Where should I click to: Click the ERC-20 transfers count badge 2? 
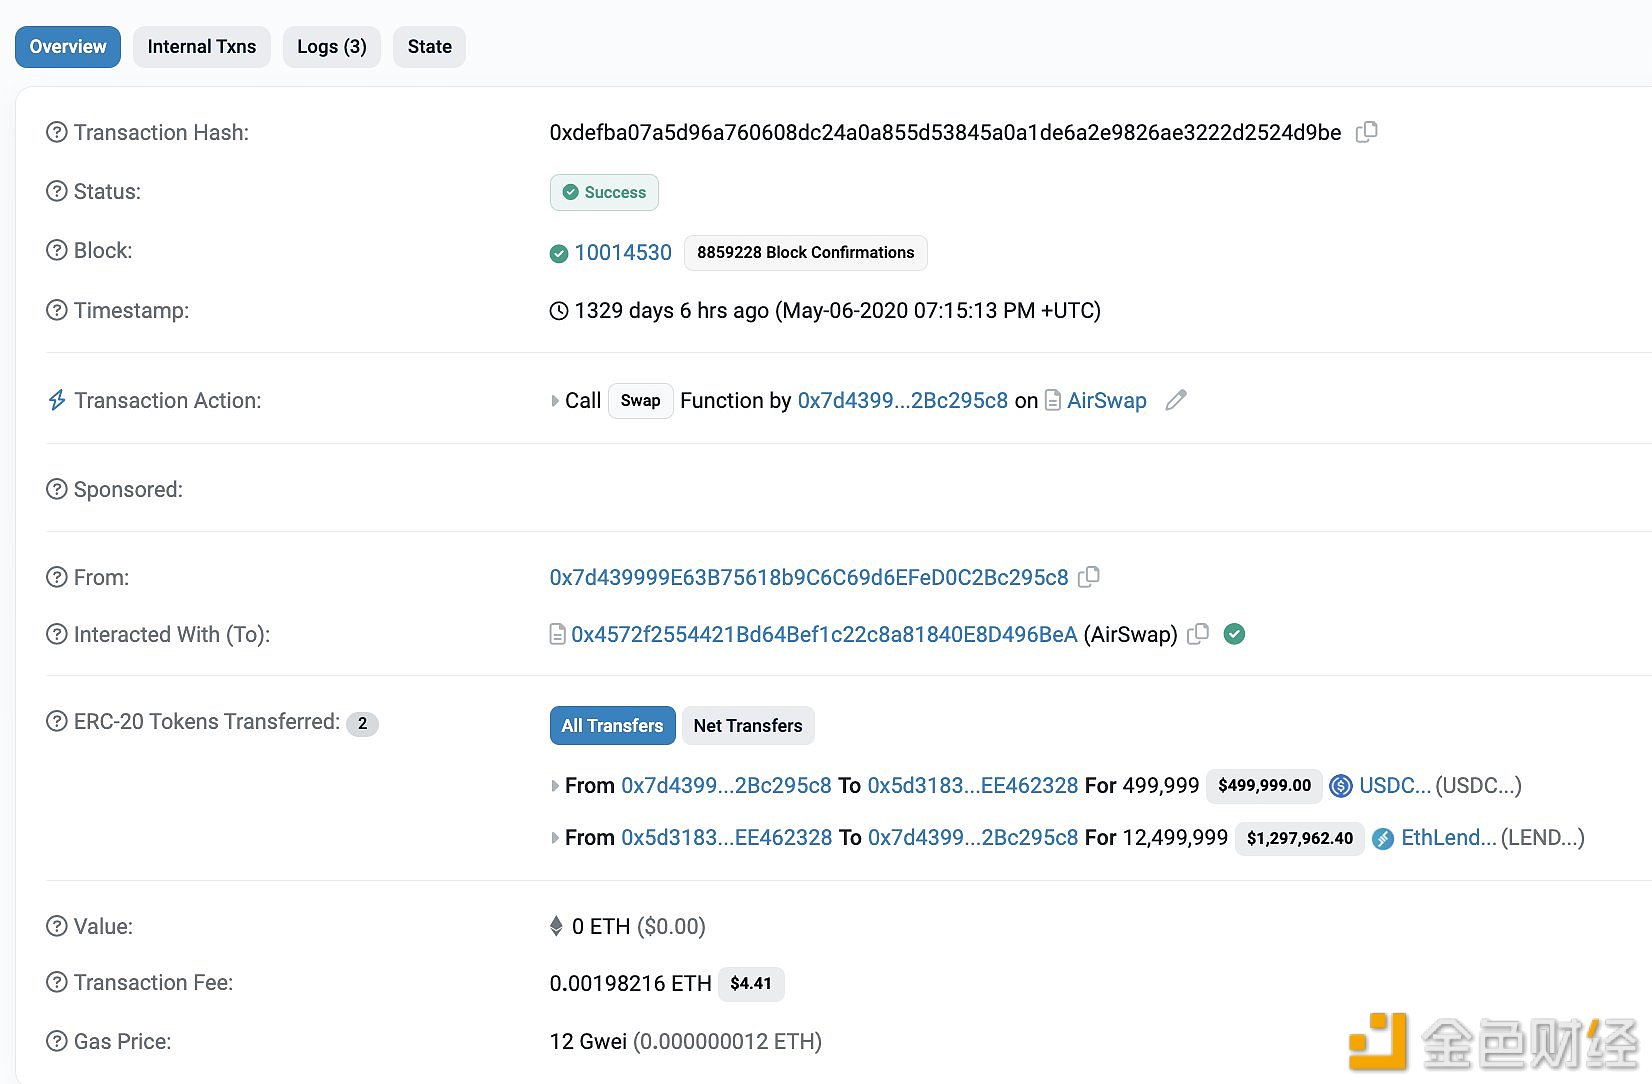click(x=362, y=723)
